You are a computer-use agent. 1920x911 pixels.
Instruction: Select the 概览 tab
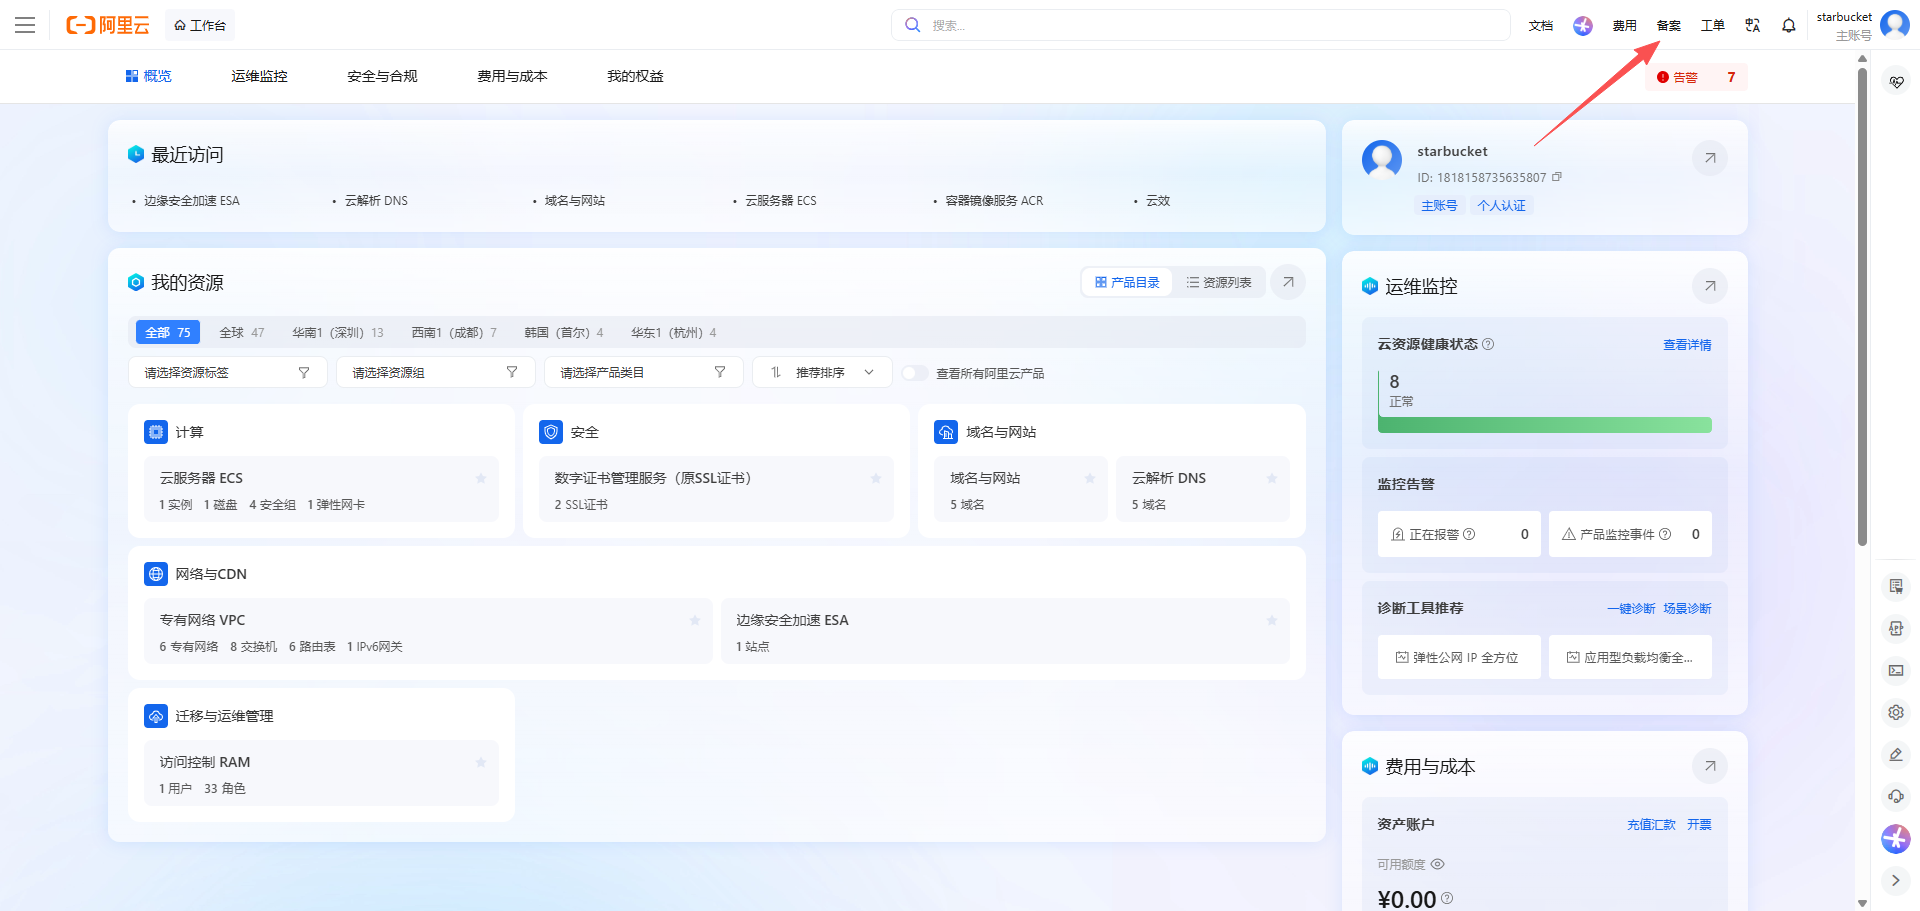coord(148,76)
